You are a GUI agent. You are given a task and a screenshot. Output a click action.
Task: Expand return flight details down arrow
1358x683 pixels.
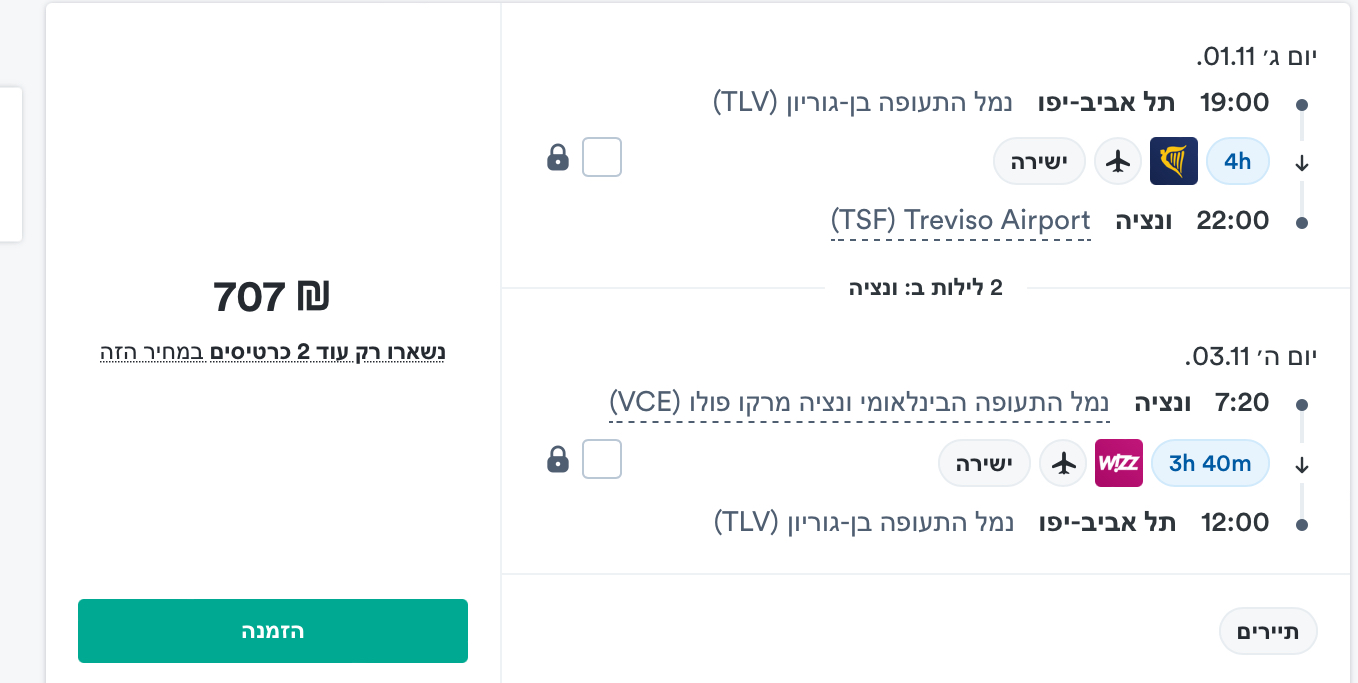(1301, 465)
